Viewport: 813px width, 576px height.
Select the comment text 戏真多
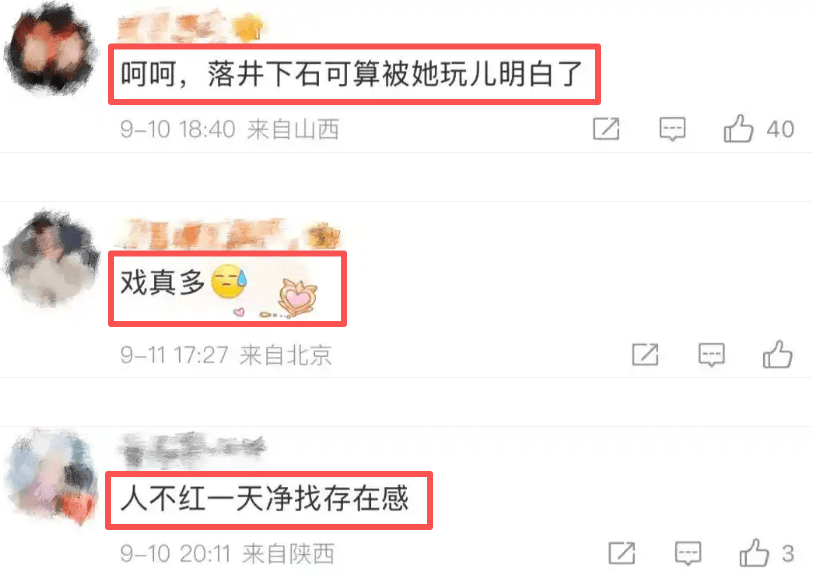point(162,283)
